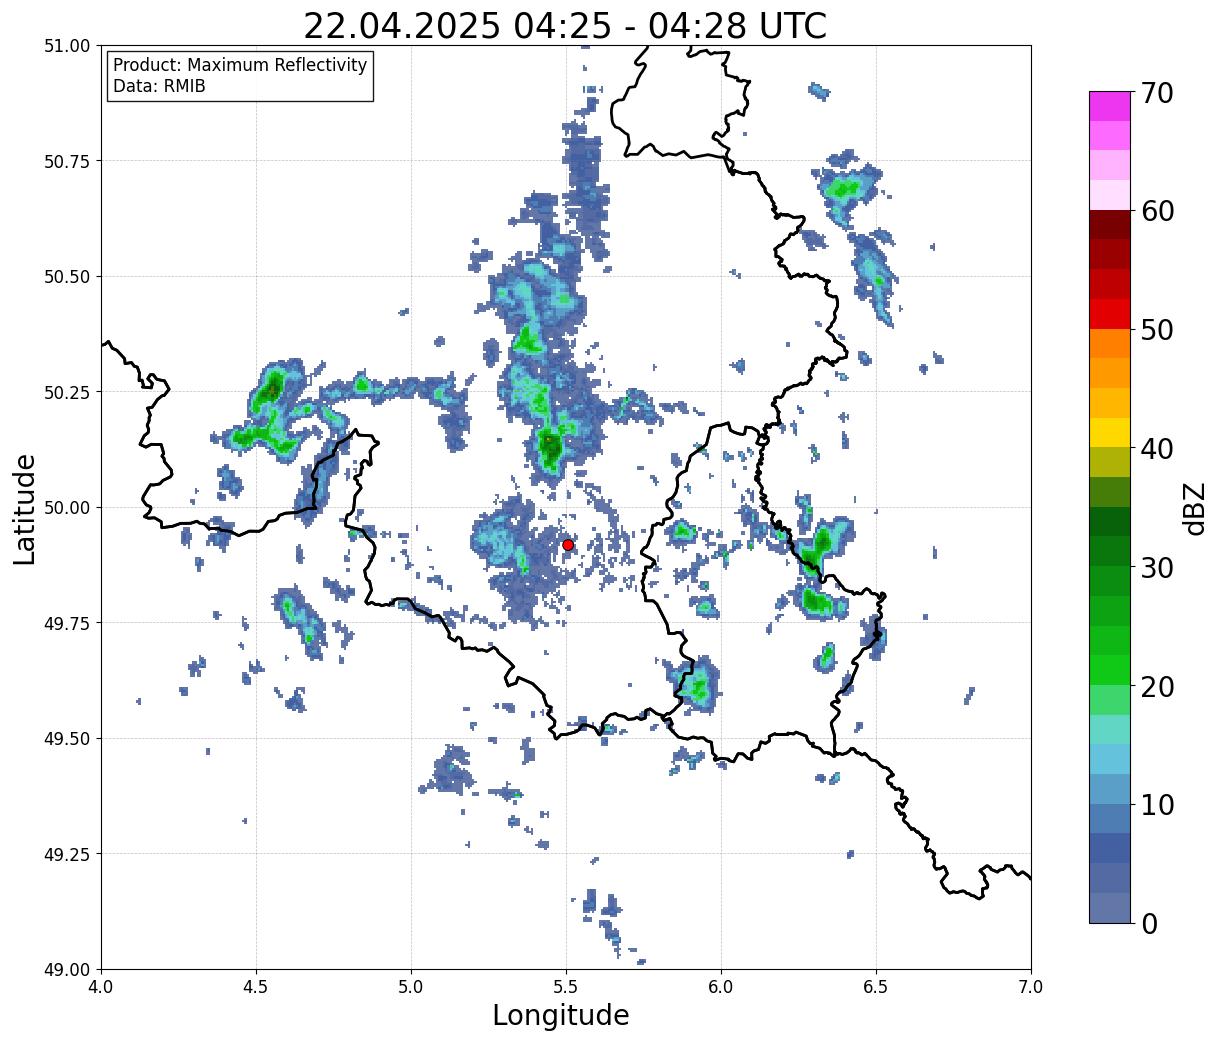Click the 'dBZ' colorbar label

click(1194, 508)
